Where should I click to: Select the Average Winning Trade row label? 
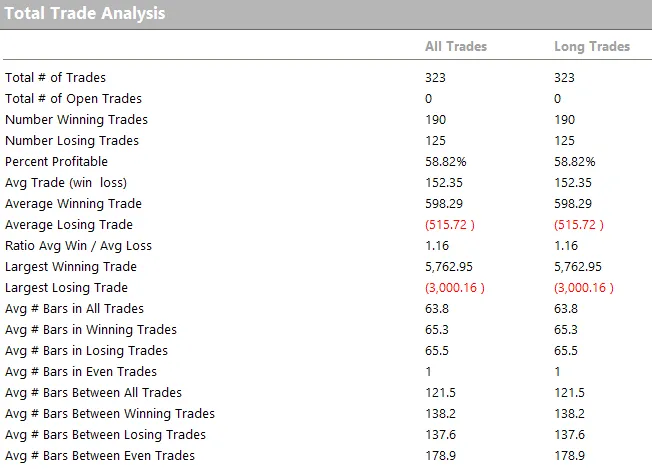(73, 204)
